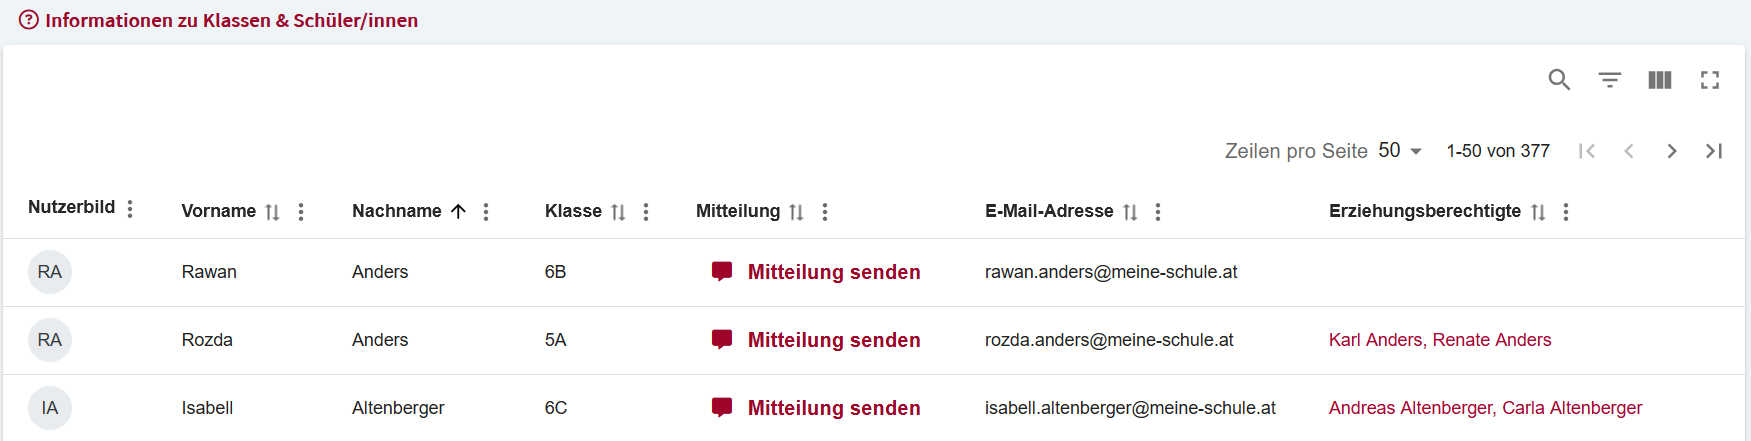Open the Nutzerbild column options menu
The height and width of the screenshot is (441, 1751).
[130, 208]
